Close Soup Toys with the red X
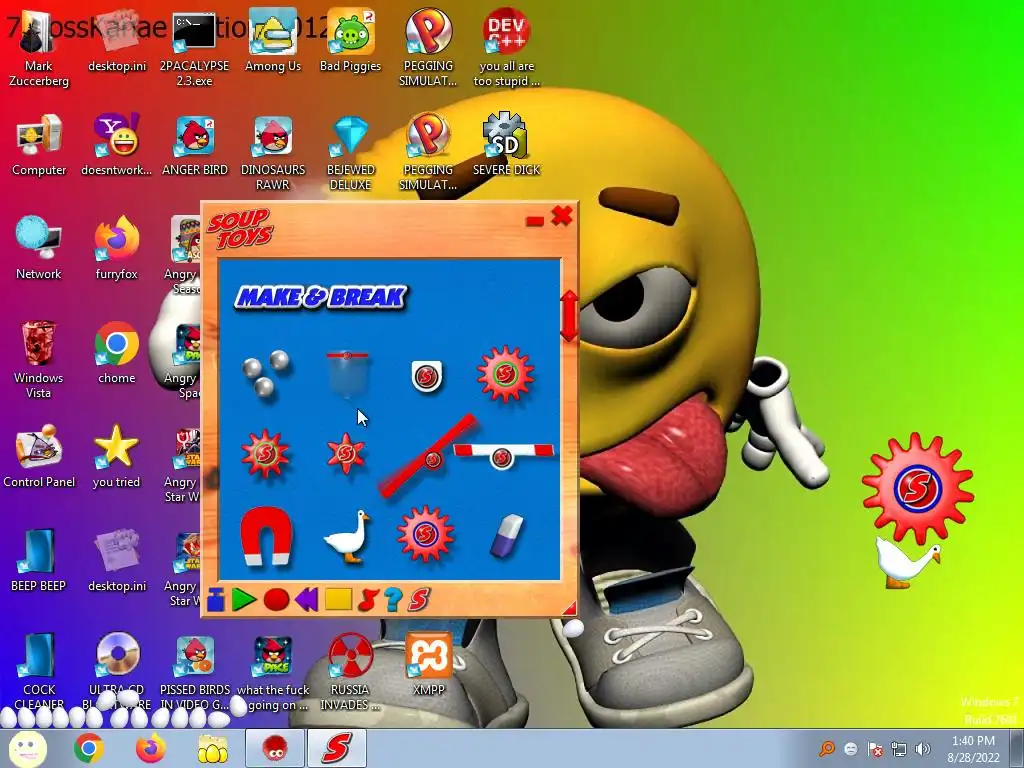1024x768 pixels. 562,216
